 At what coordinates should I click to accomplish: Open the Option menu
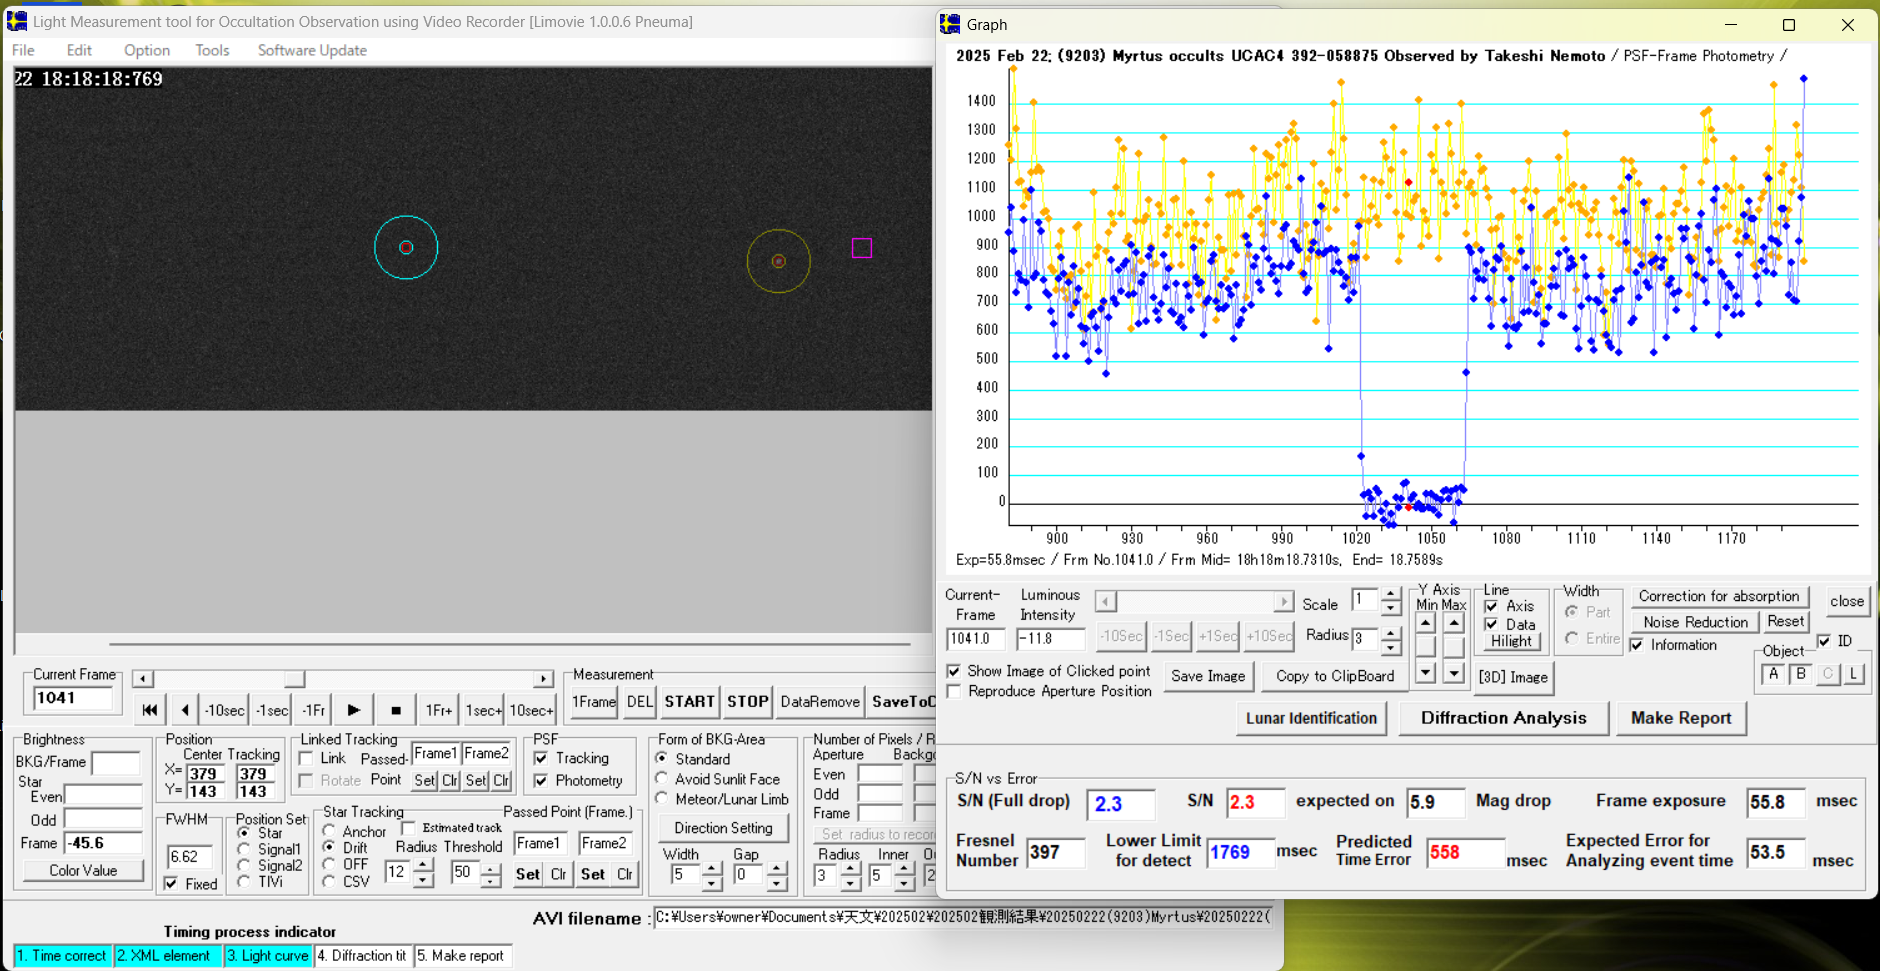click(147, 50)
